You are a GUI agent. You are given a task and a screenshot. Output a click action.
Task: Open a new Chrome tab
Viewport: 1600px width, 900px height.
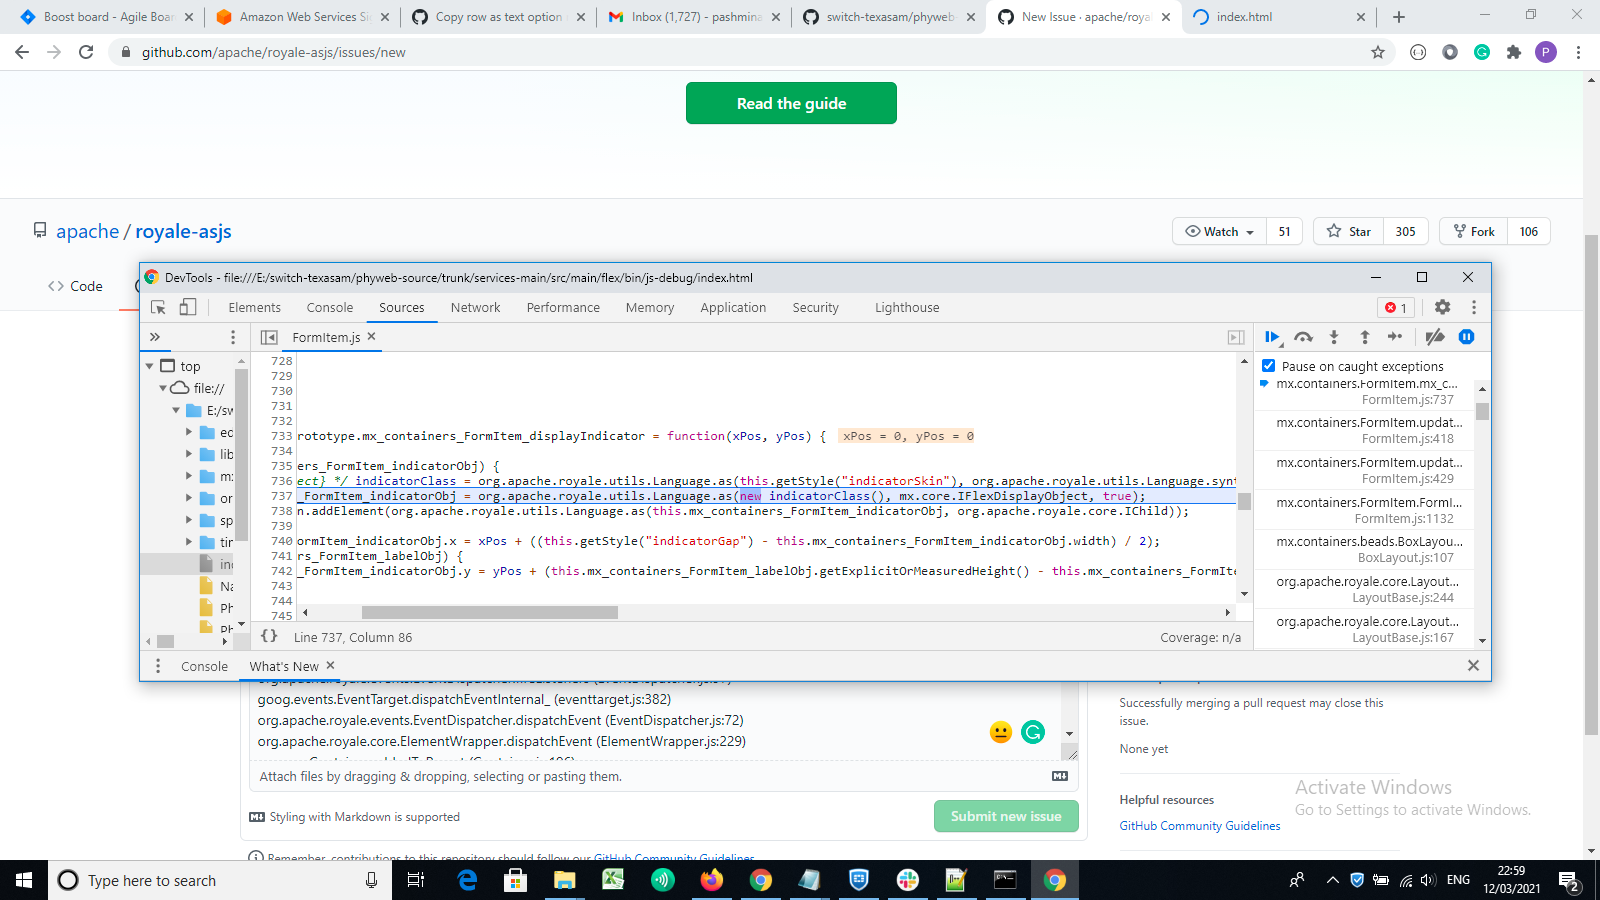point(1398,17)
